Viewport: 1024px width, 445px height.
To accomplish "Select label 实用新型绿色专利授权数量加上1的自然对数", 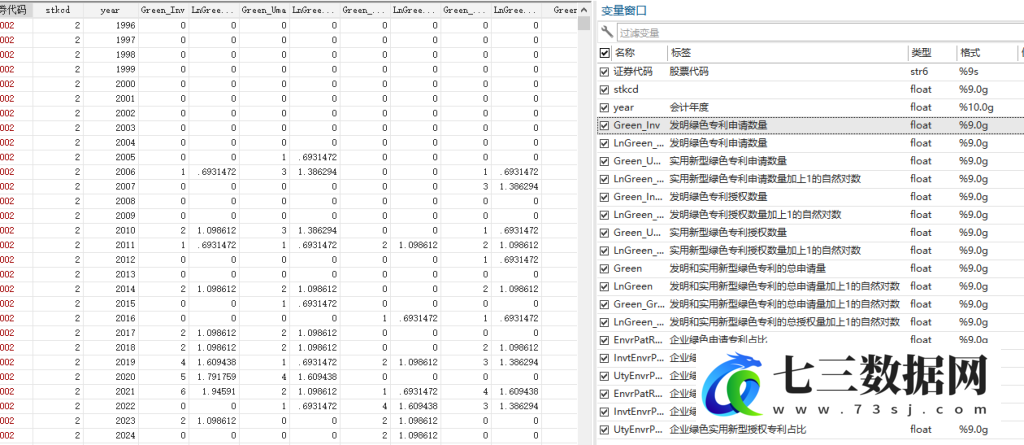I will click(765, 250).
